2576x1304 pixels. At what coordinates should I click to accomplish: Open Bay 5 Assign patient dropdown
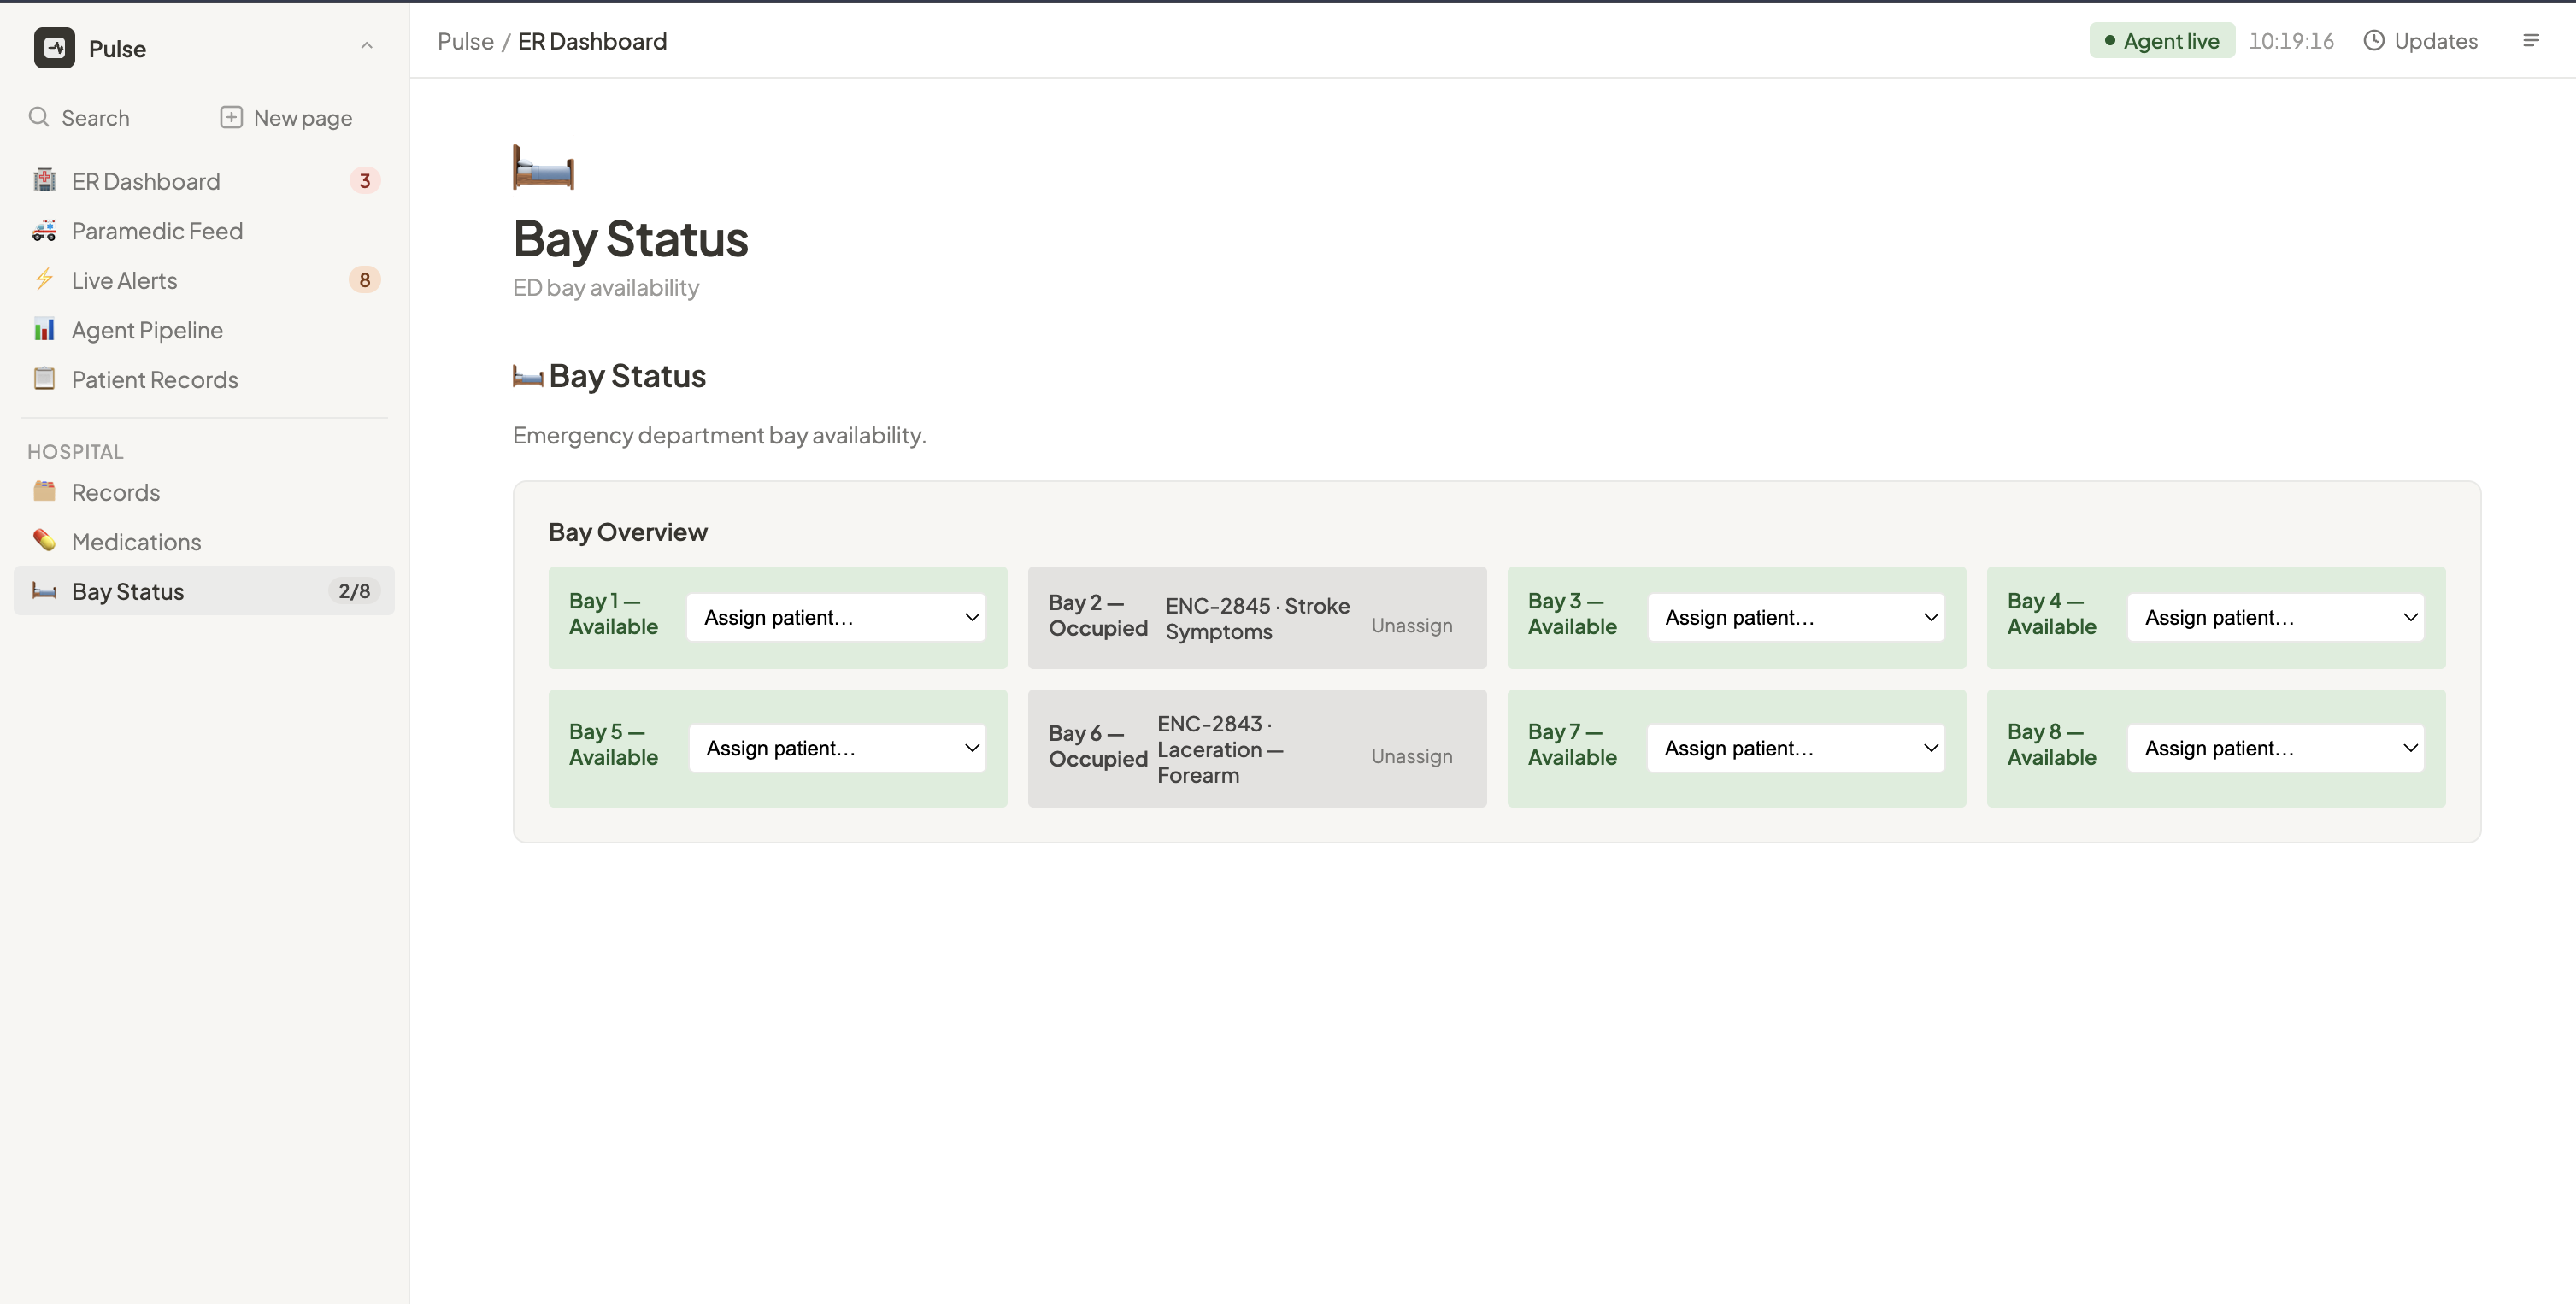click(x=836, y=748)
